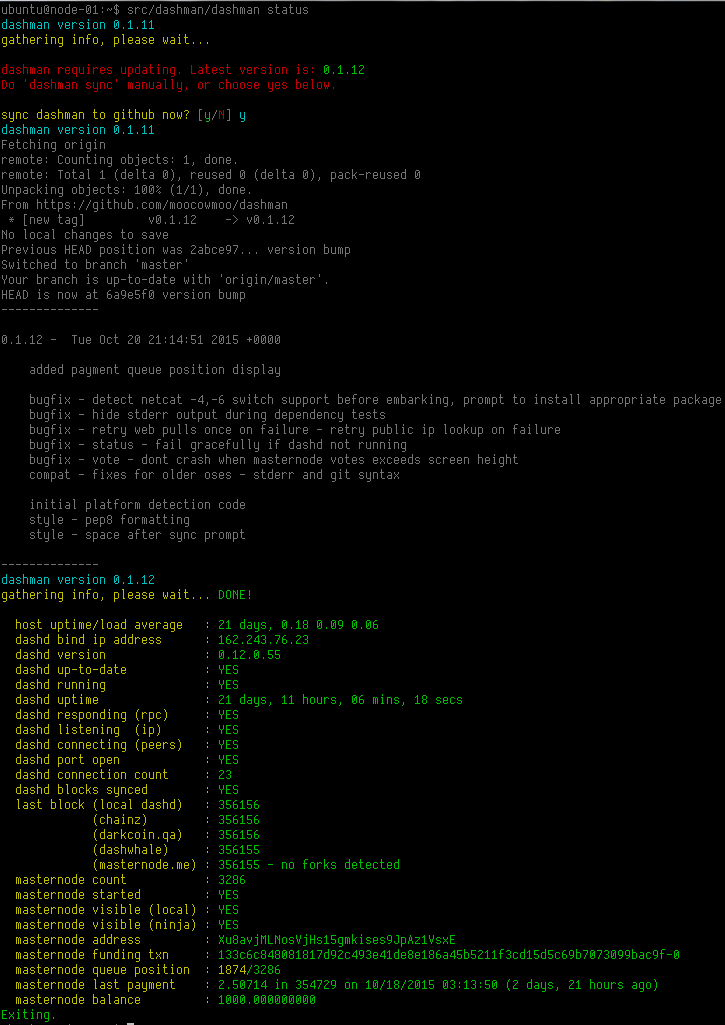725x1025 pixels.
Task: Click 'initial platform detection code' line
Action: pyautogui.click(x=137, y=505)
